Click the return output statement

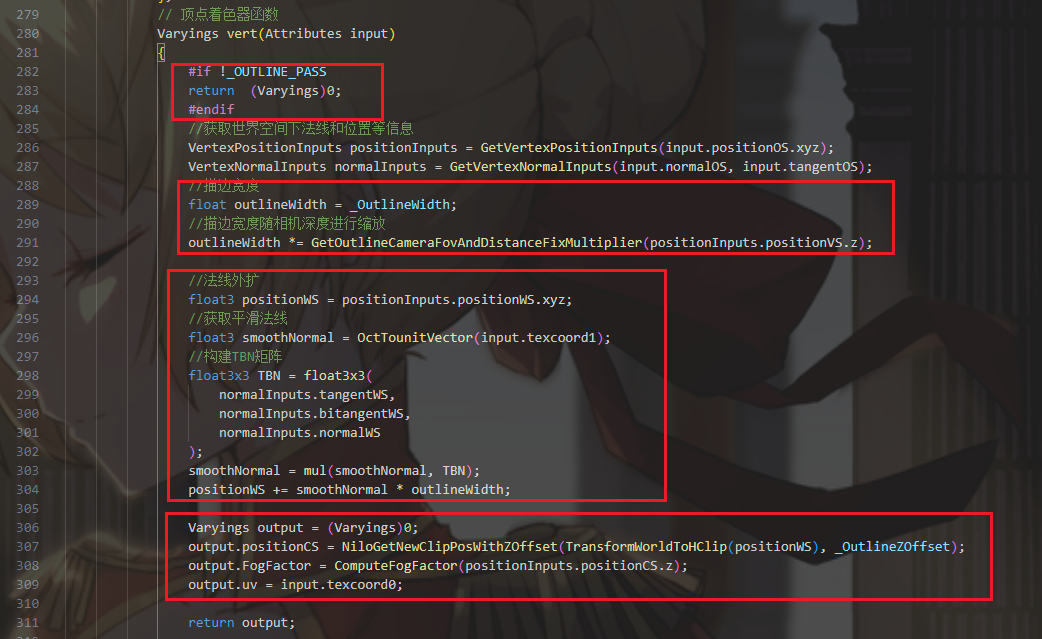pos(241,622)
